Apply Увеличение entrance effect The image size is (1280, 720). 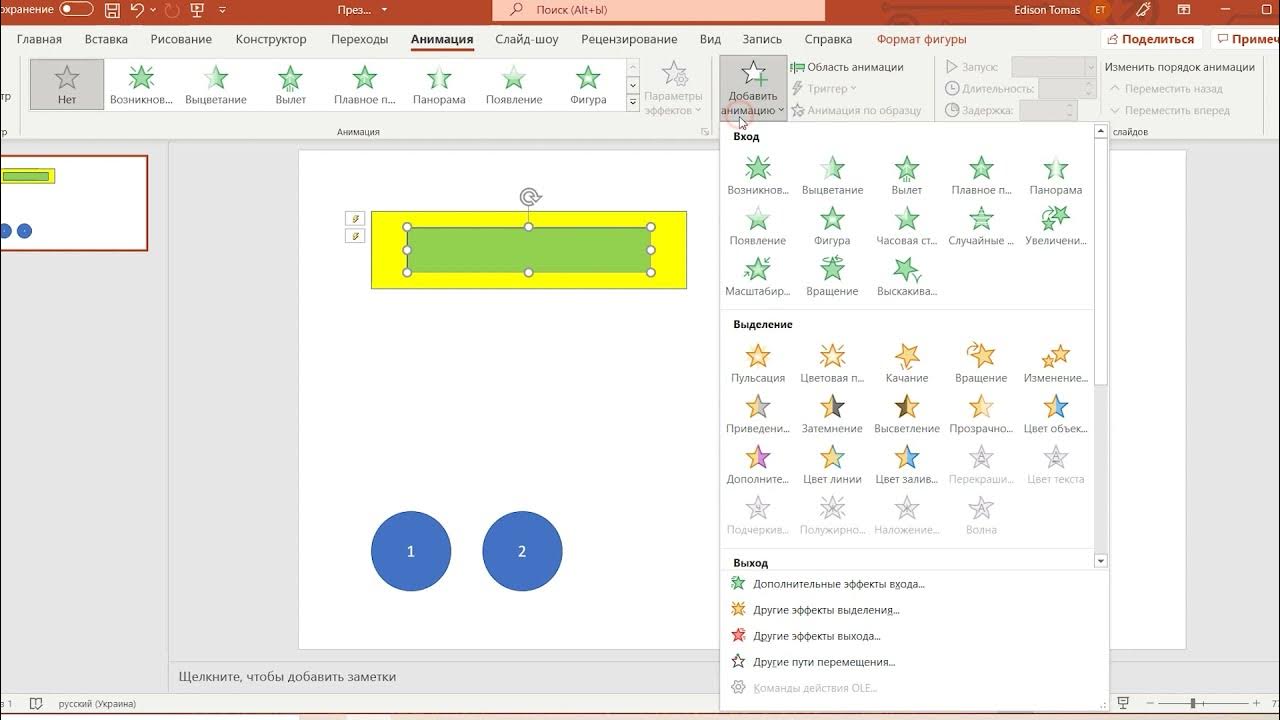click(x=1056, y=226)
